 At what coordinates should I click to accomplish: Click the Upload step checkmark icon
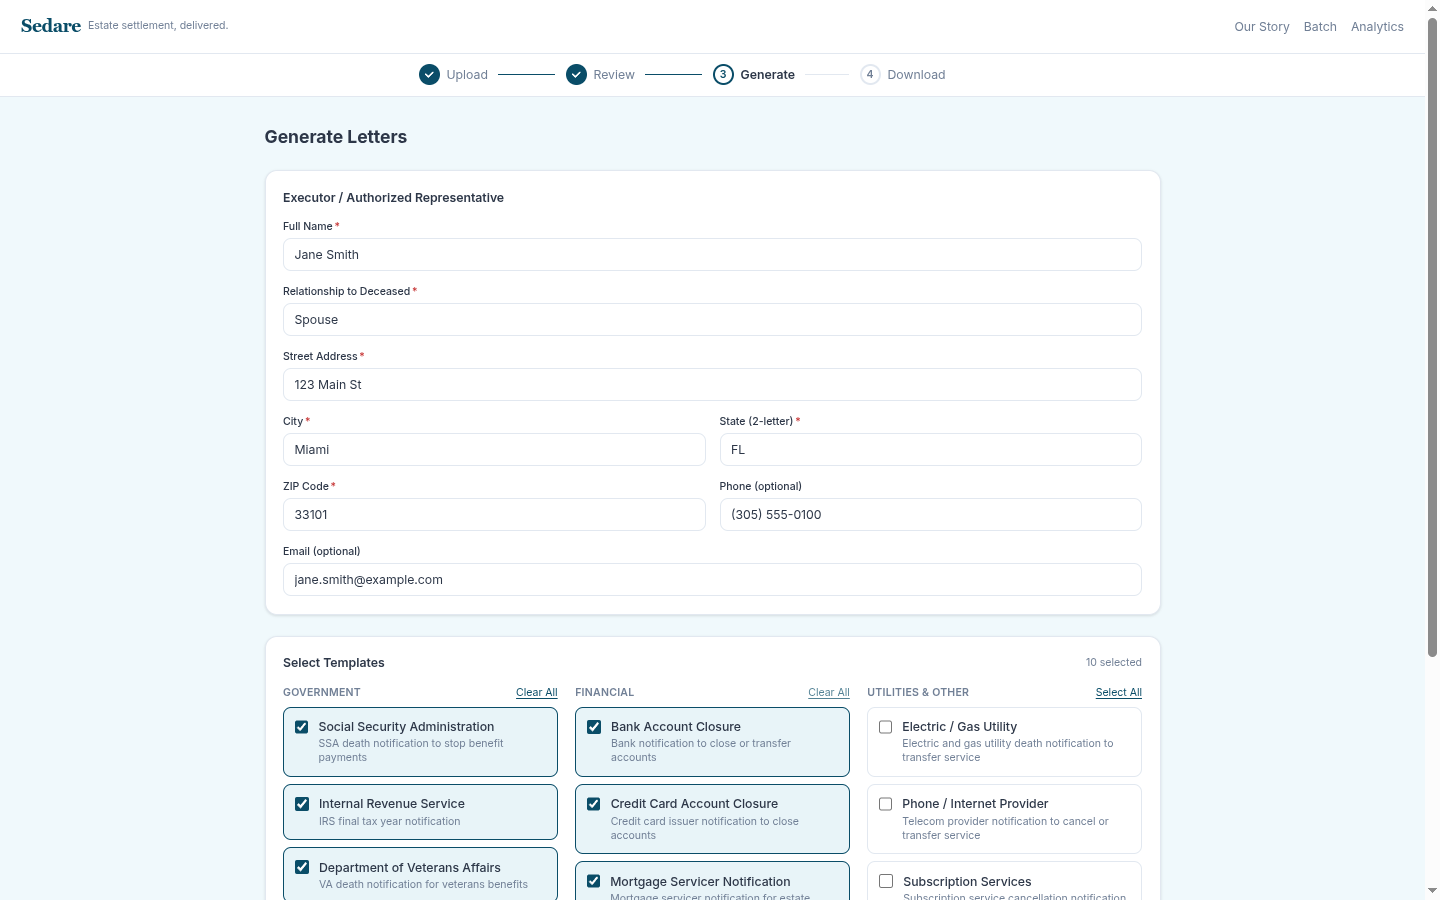tap(429, 75)
